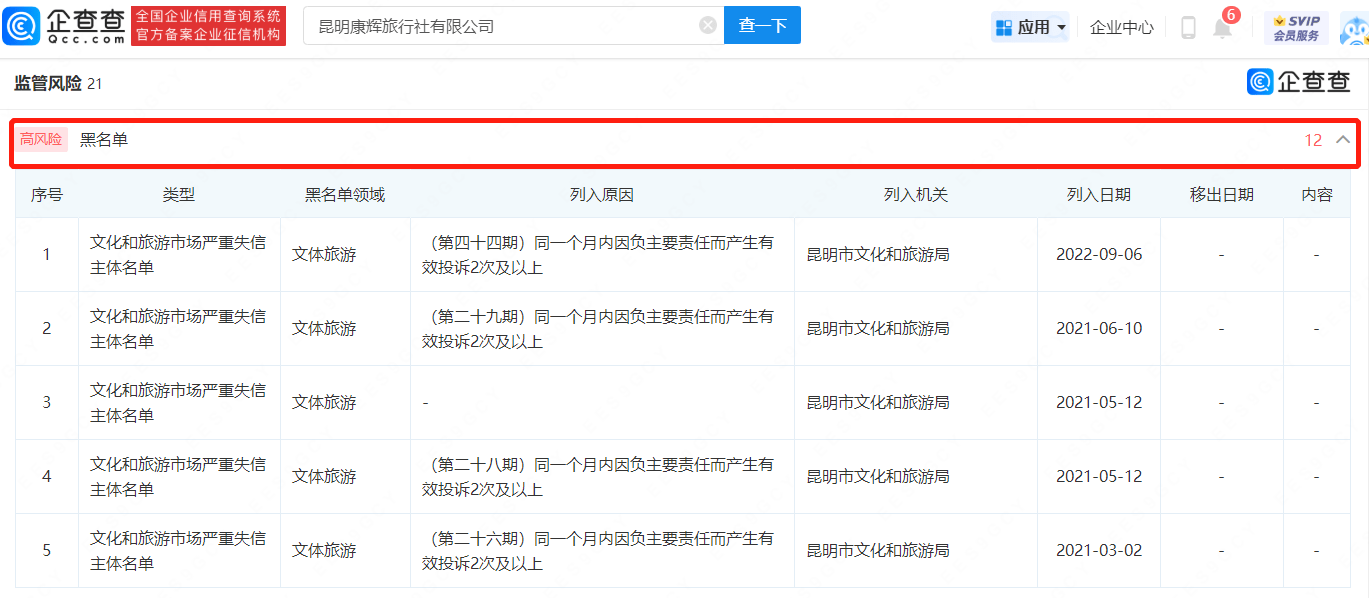Click the 列入日期 column header

(1099, 195)
